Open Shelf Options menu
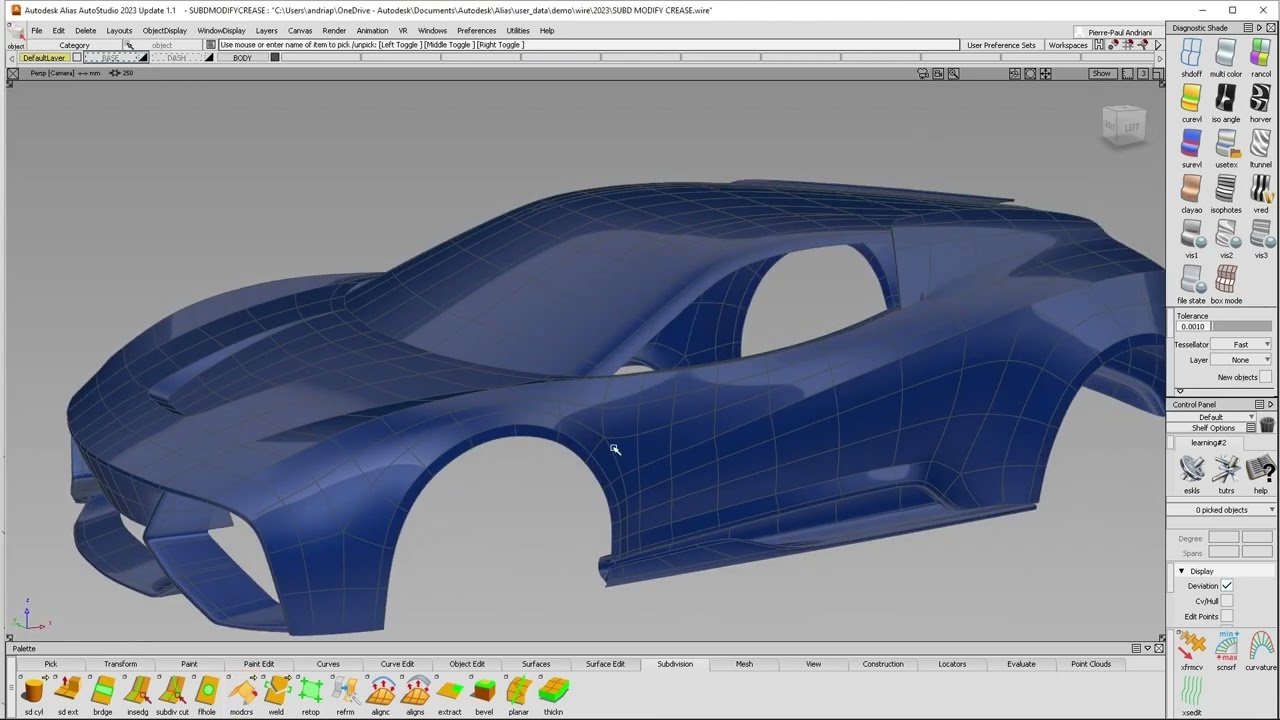1280x720 pixels. 1213,428
